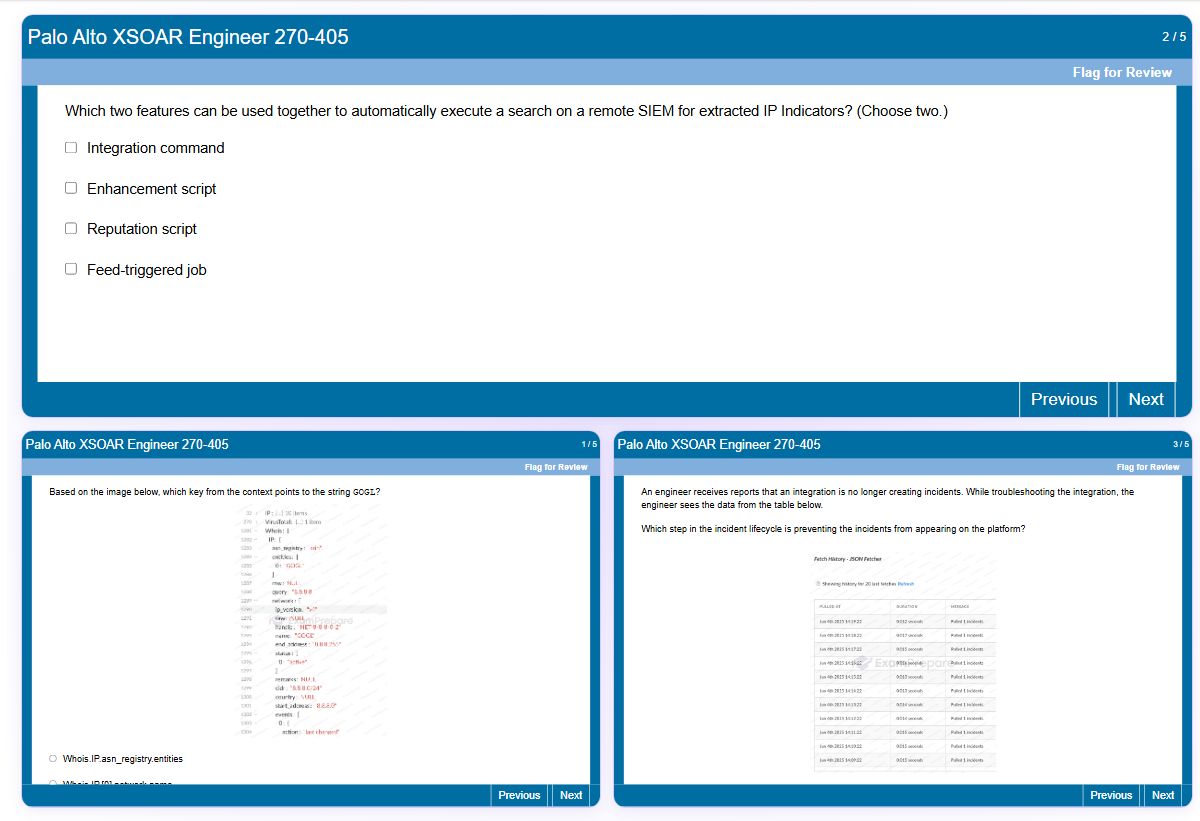Screen dimensions: 1200x821
Task: Click the 'An engineer receives reports' paragraph
Action: coord(888,498)
